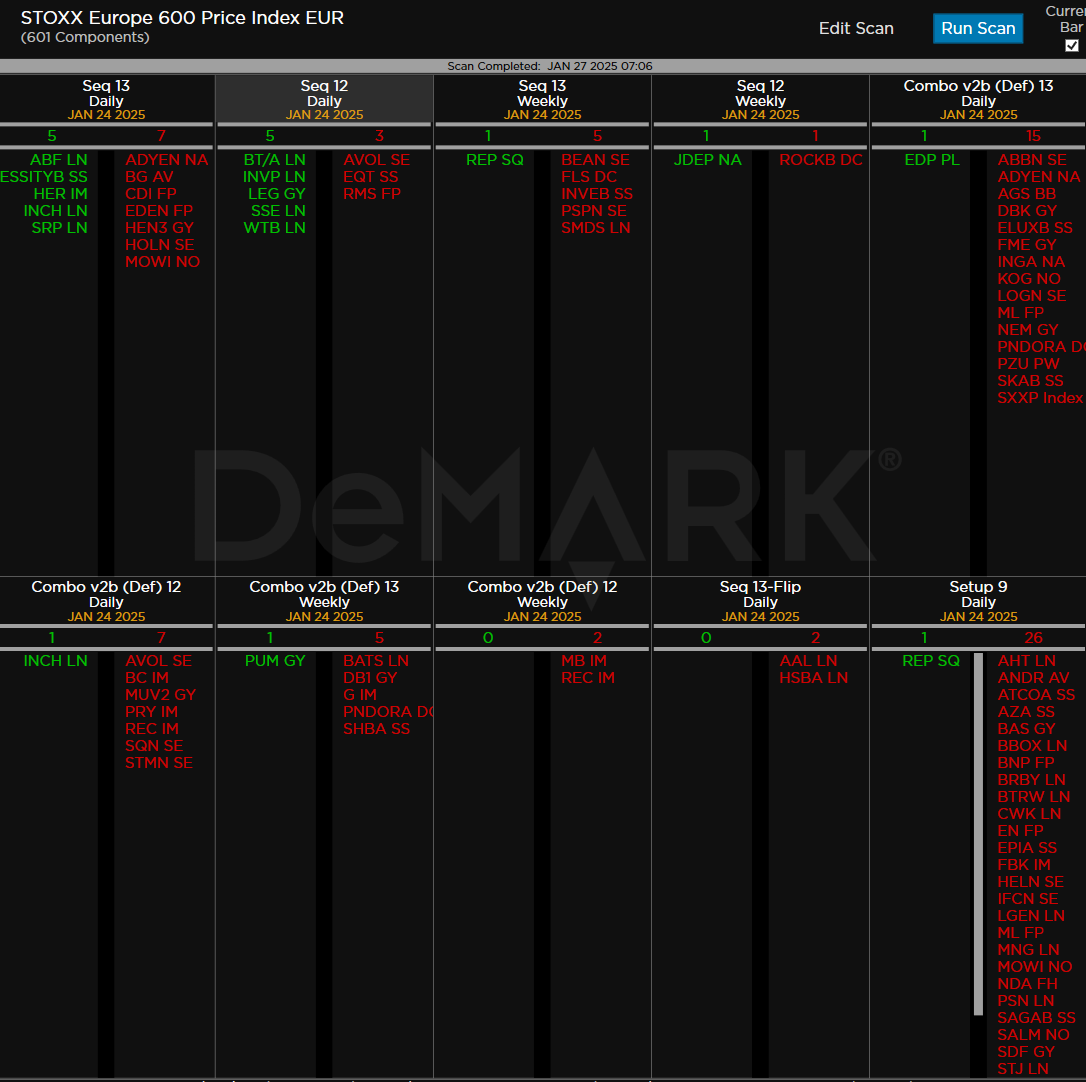Click PZU PW ticker
The width and height of the screenshot is (1086, 1082).
1029,364
